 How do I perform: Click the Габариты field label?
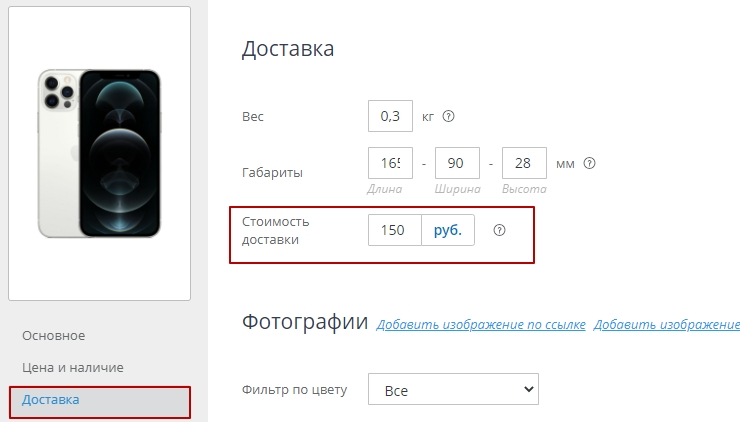273,172
